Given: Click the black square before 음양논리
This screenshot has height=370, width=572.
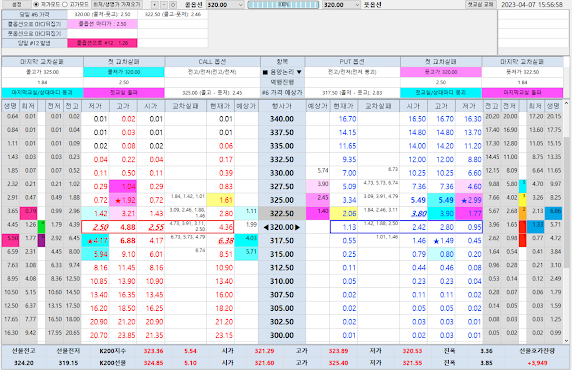Looking at the screenshot, I should 265,72.
